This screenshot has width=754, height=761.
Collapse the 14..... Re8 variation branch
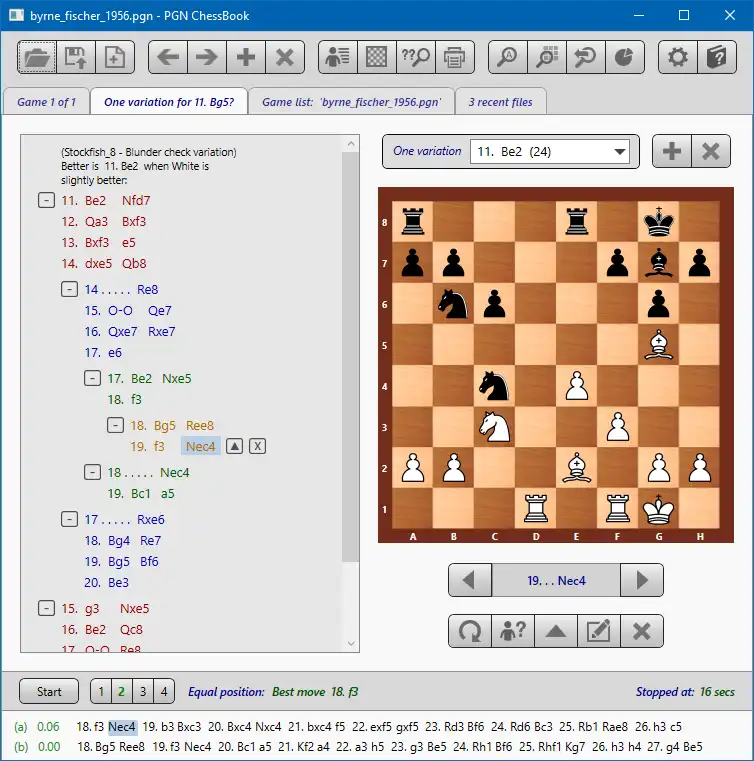coord(69,289)
